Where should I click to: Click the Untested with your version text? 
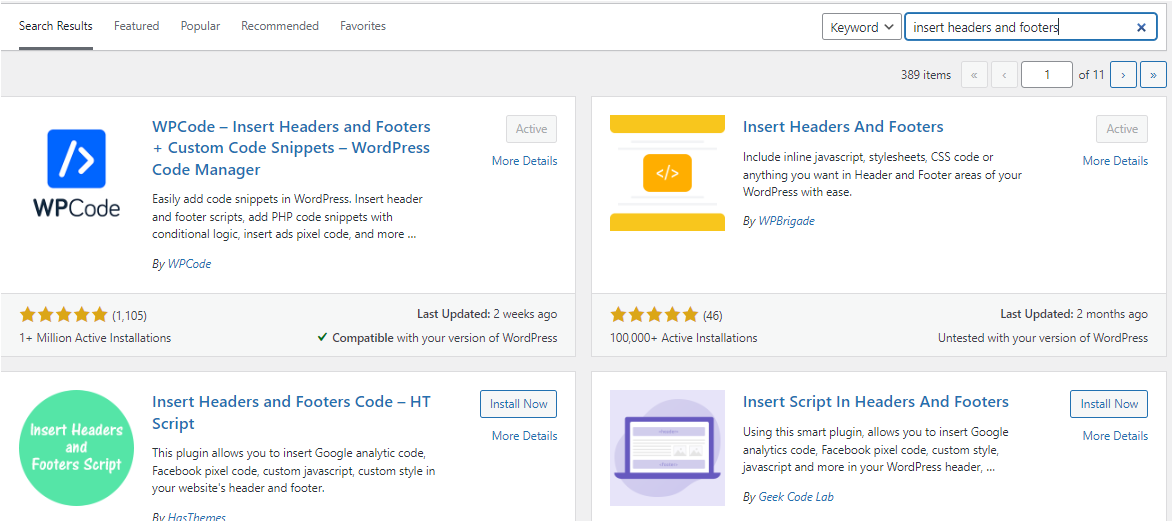coord(1043,338)
